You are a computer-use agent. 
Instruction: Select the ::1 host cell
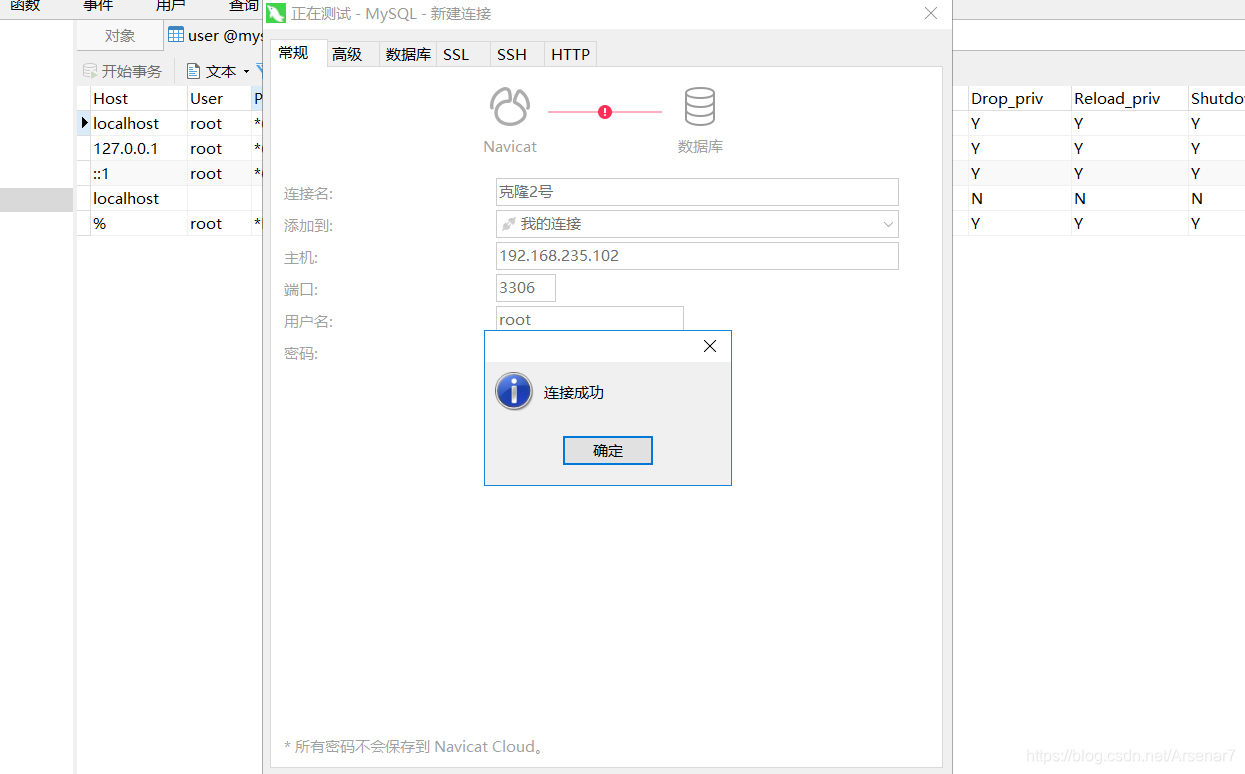click(138, 173)
